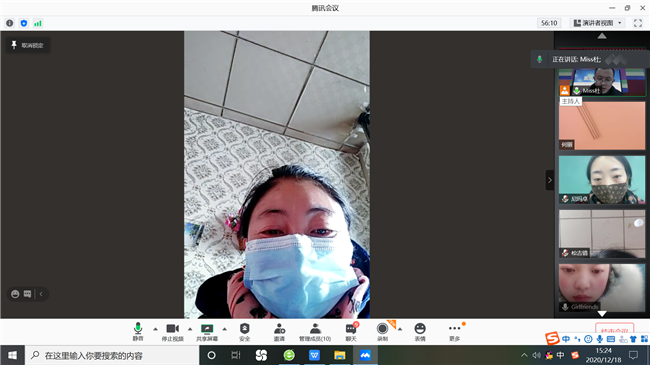Open the 更多 more options menu
The image size is (650, 365).
(454, 331)
